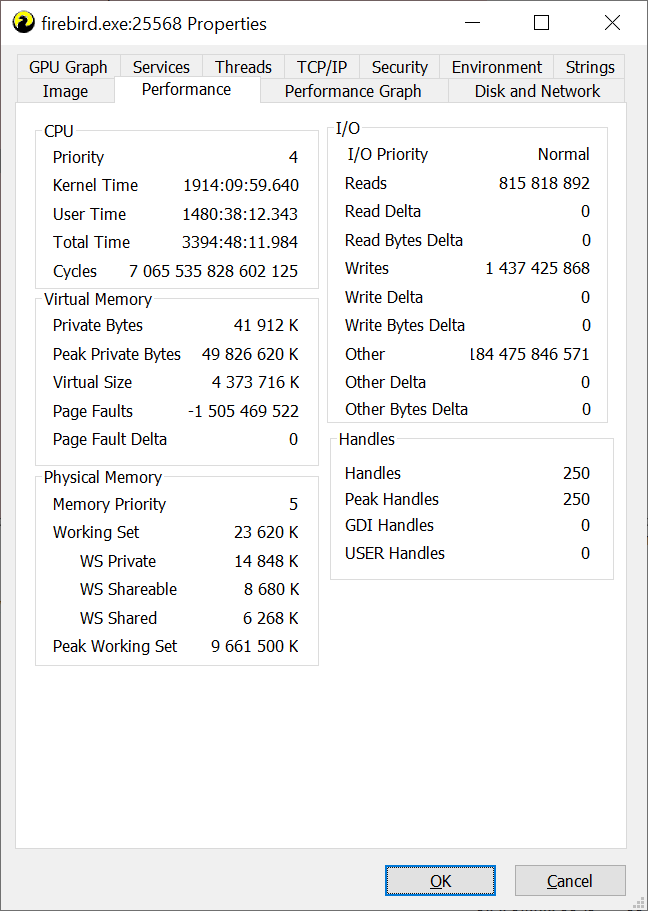Click the USER Handles label
This screenshot has height=911, width=648.
coord(395,553)
